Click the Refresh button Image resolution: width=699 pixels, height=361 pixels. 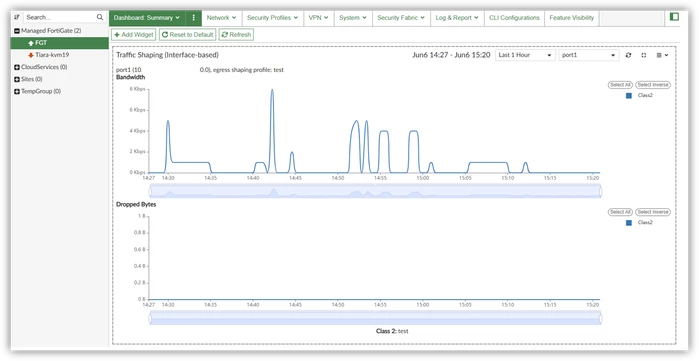[x=236, y=35]
